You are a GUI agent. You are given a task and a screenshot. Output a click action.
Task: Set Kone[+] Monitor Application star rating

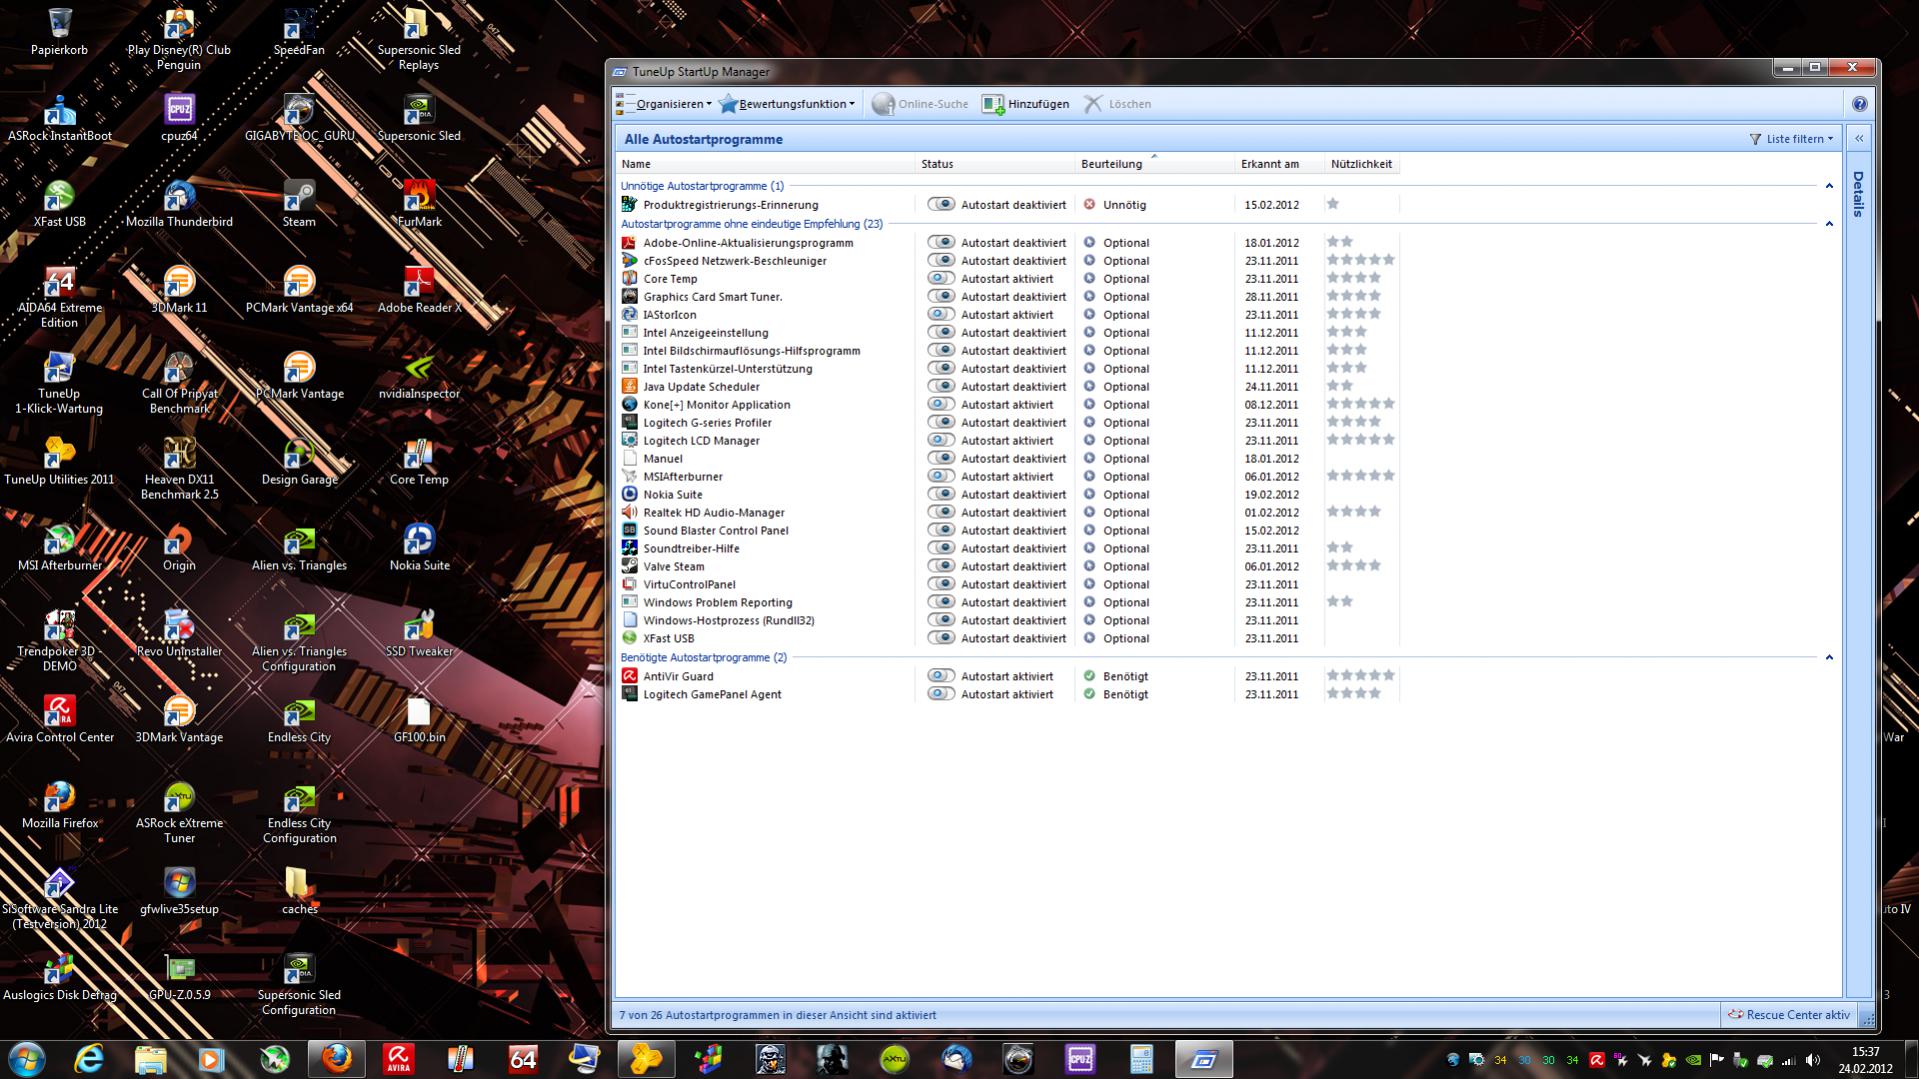tap(1360, 404)
